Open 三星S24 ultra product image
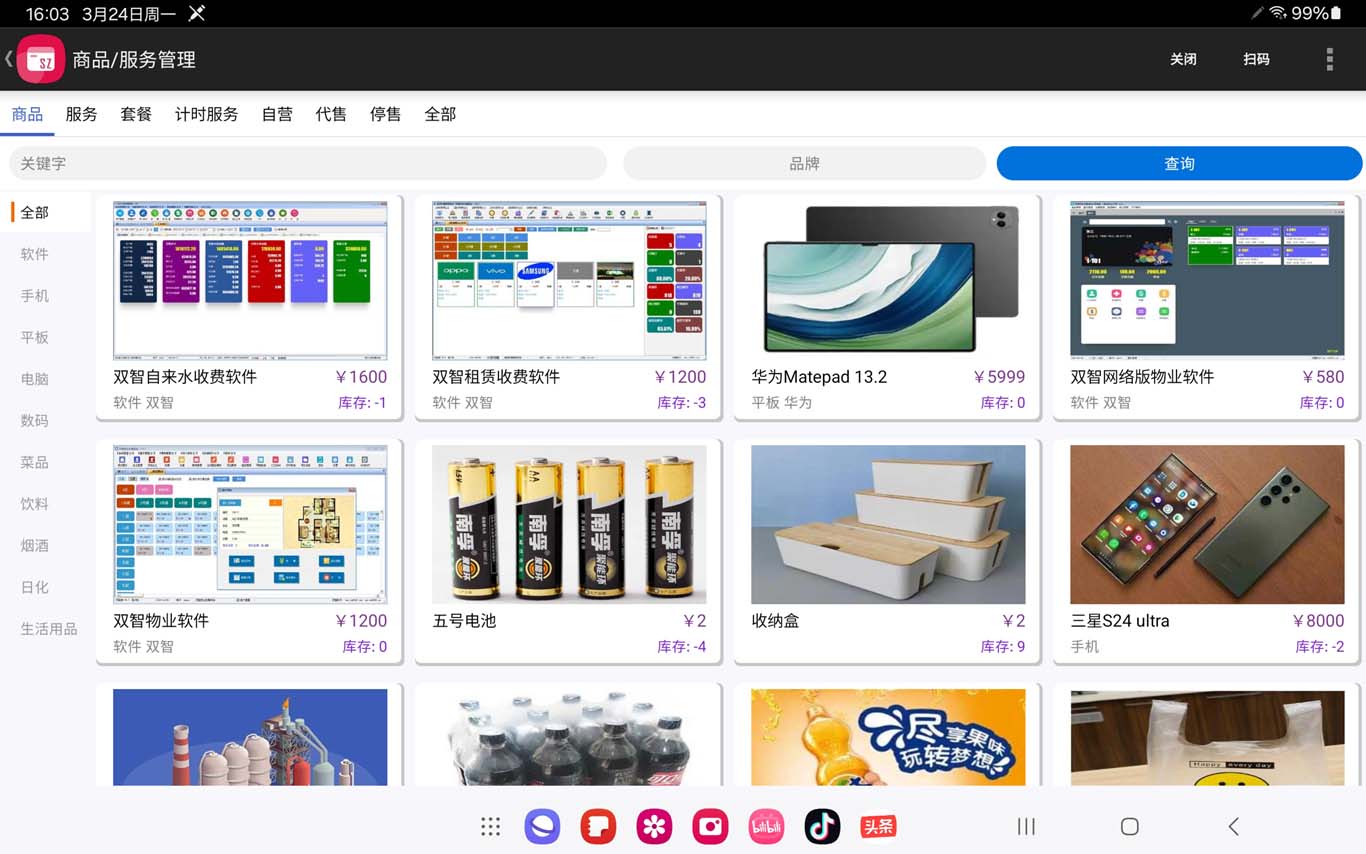Screen dimensions: 1366x854 coord(1207,524)
